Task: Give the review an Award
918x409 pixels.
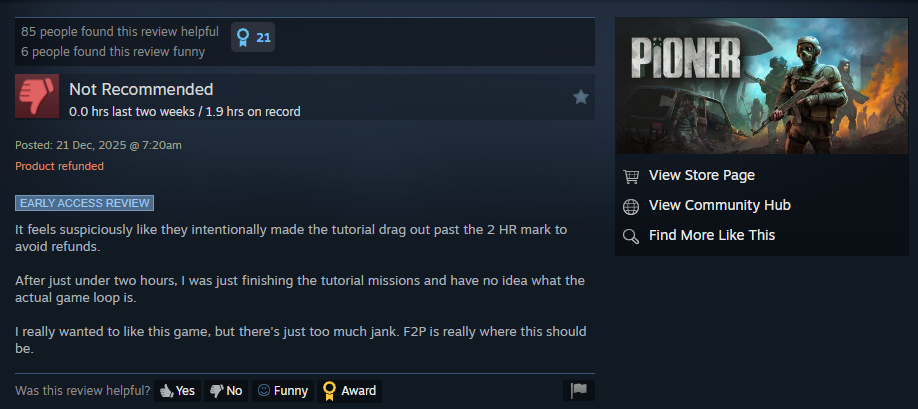Action: (x=350, y=391)
